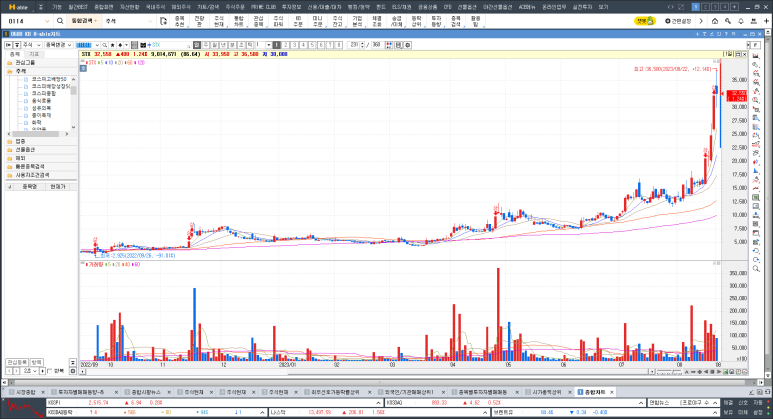This screenshot has width=773, height=419.
Task: Switch to the 시가총액상위 tab
Action: tap(546, 392)
